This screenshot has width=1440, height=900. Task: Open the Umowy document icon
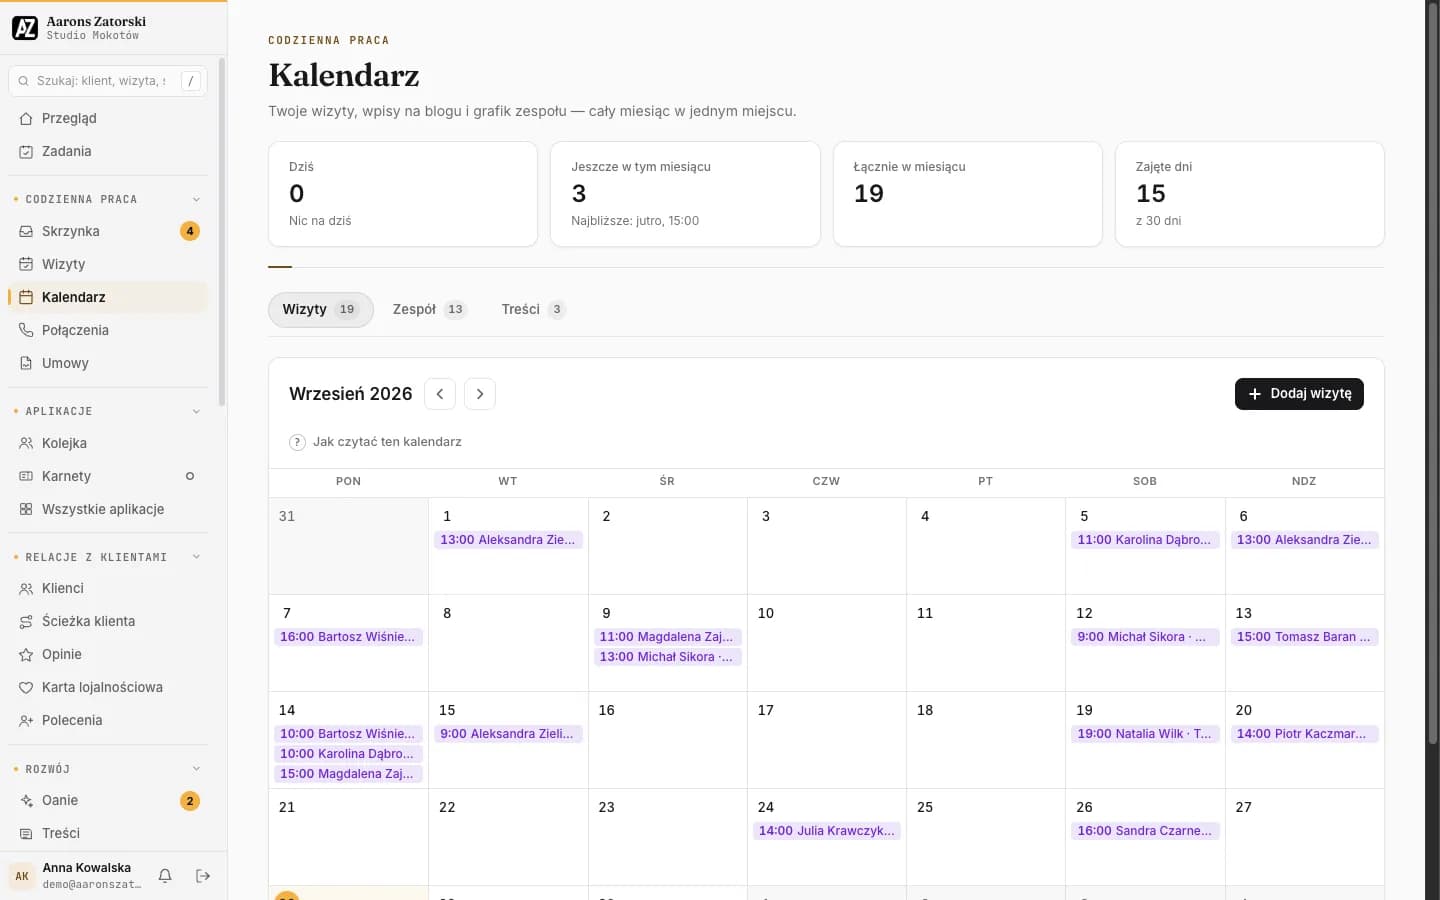pos(26,363)
